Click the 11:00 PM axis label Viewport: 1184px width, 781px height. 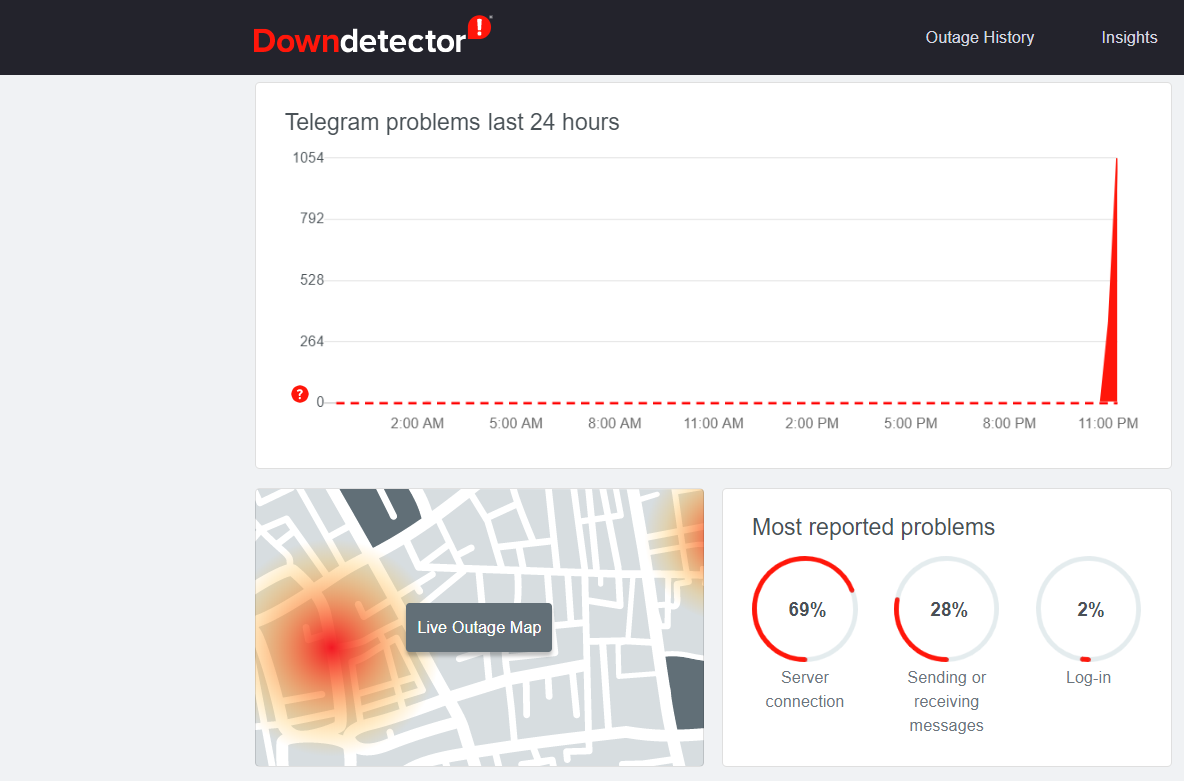point(1108,423)
